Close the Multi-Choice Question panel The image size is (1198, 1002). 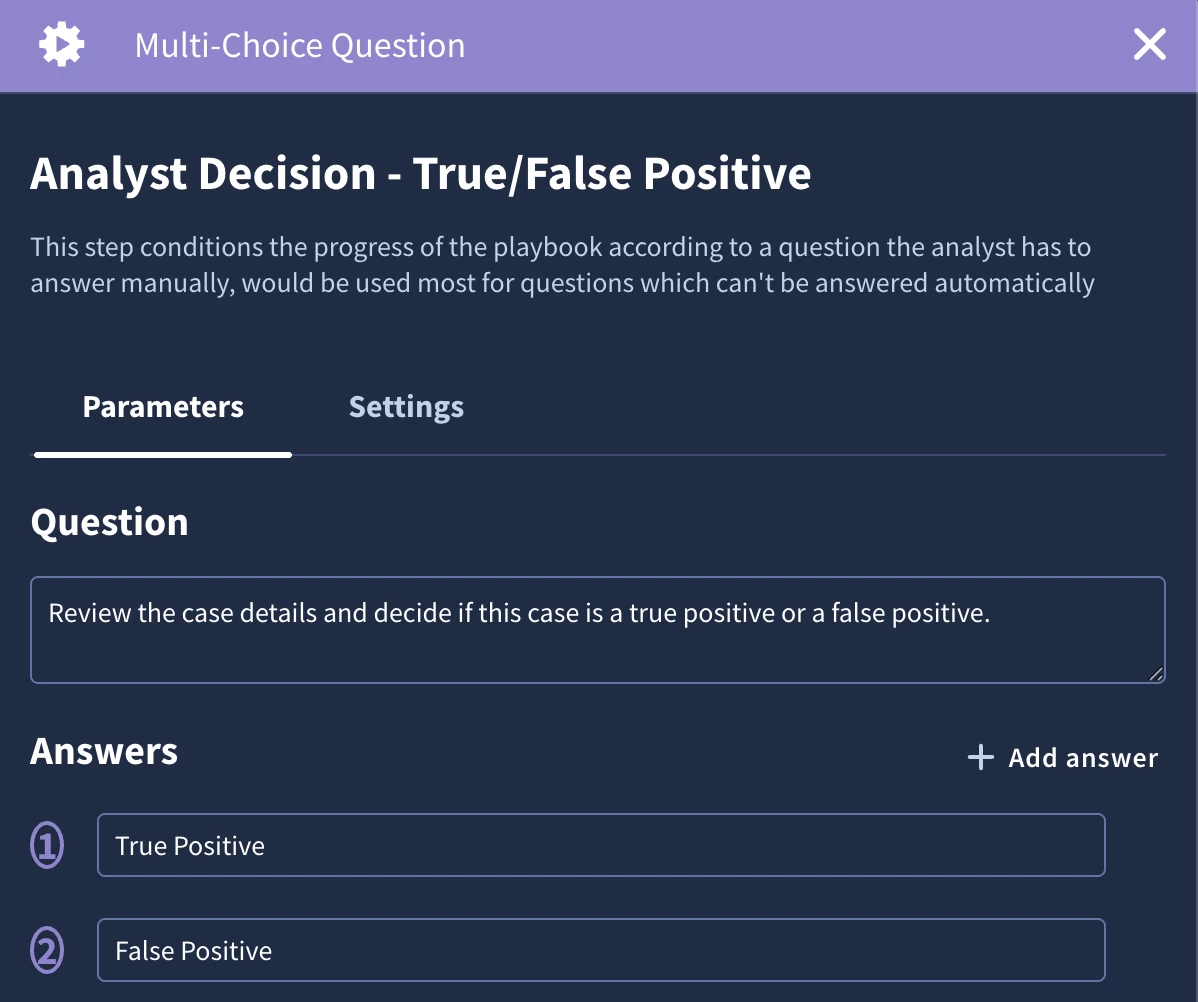click(x=1149, y=44)
